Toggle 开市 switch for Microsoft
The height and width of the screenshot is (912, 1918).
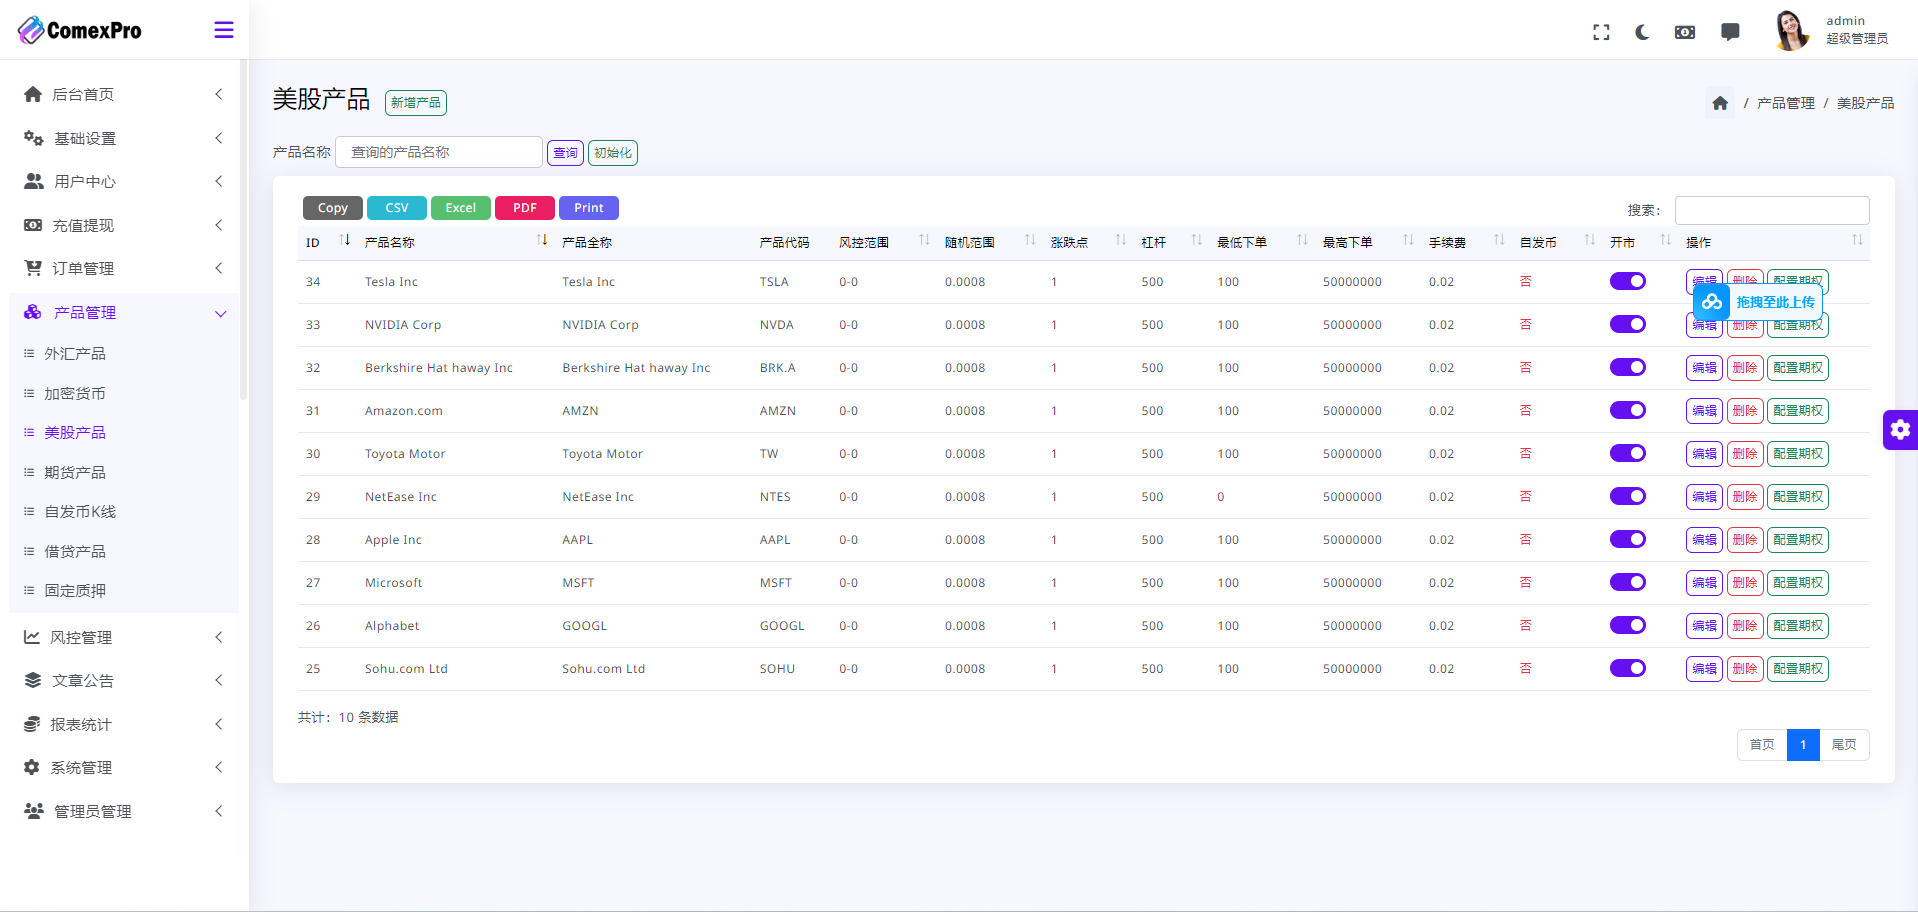[1628, 582]
